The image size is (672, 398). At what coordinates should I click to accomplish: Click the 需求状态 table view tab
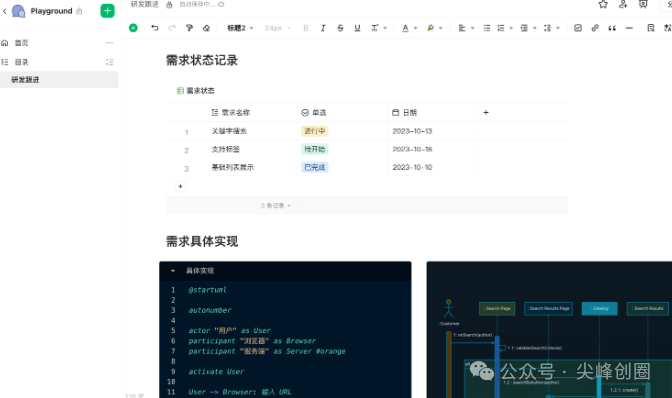tap(196, 90)
